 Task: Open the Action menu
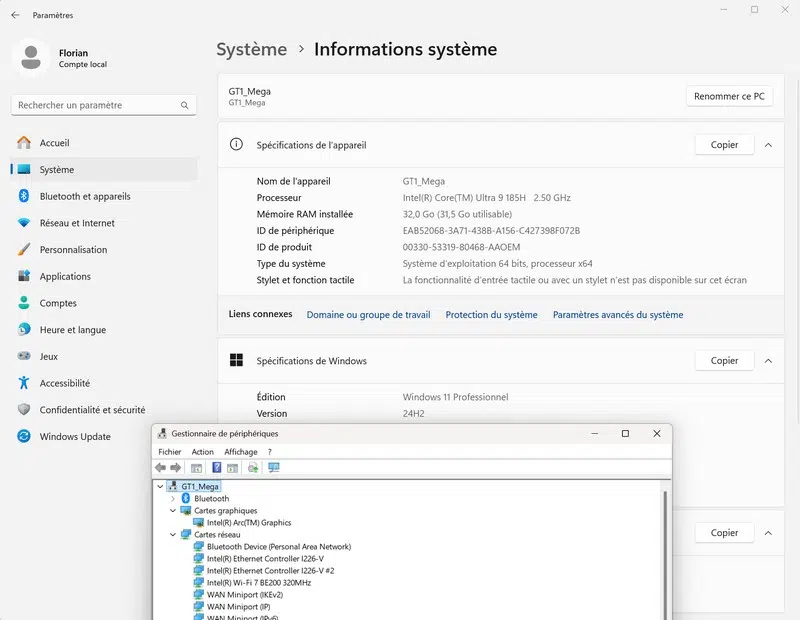(x=203, y=452)
